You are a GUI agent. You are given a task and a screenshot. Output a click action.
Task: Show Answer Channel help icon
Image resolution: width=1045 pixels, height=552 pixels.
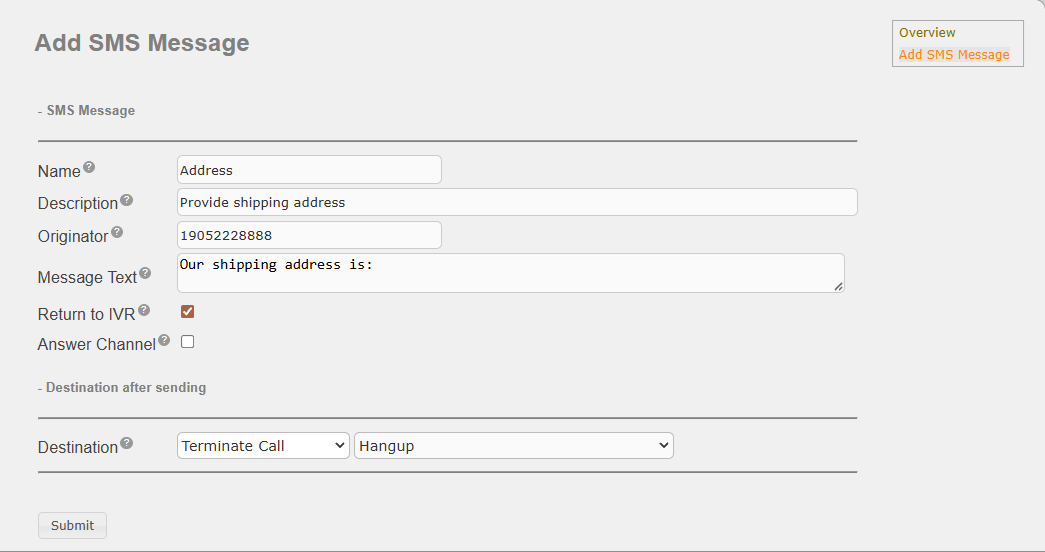tap(164, 341)
